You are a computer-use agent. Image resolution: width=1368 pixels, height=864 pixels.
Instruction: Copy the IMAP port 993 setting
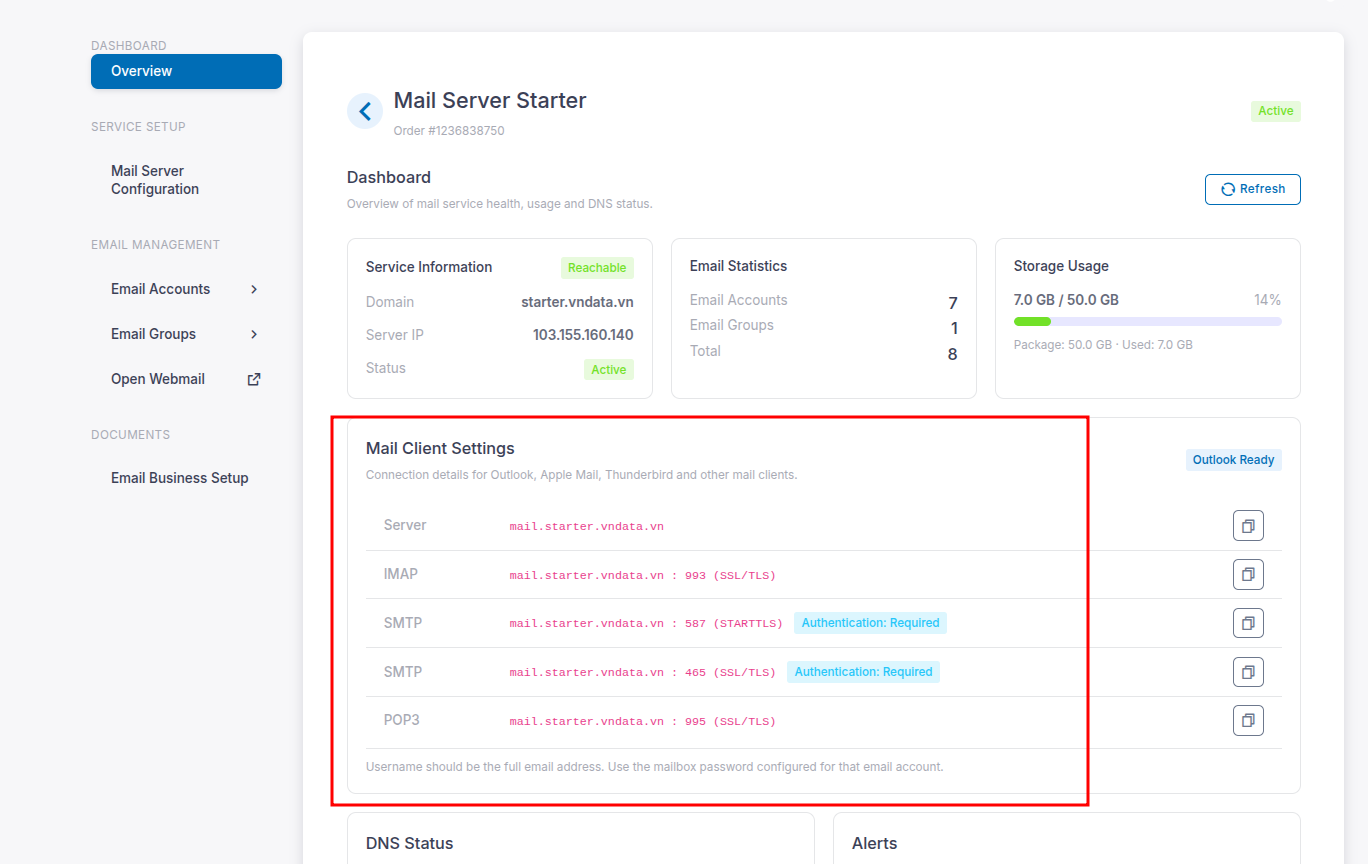coord(1248,574)
